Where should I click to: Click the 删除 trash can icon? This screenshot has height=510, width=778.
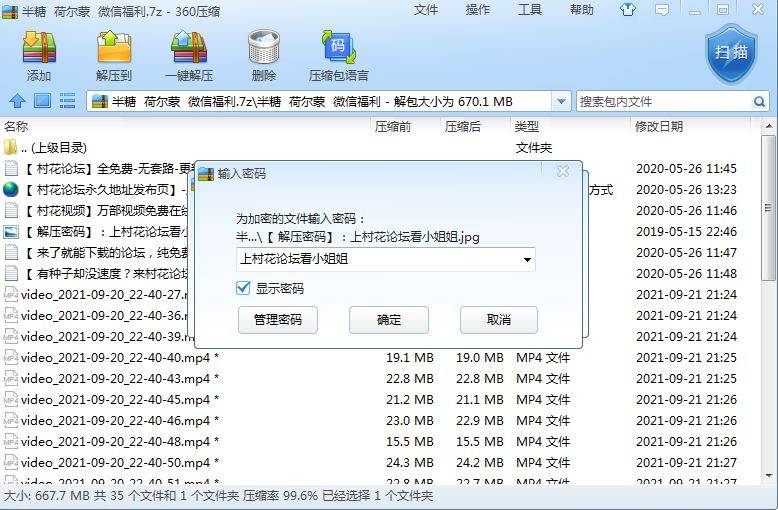point(263,50)
